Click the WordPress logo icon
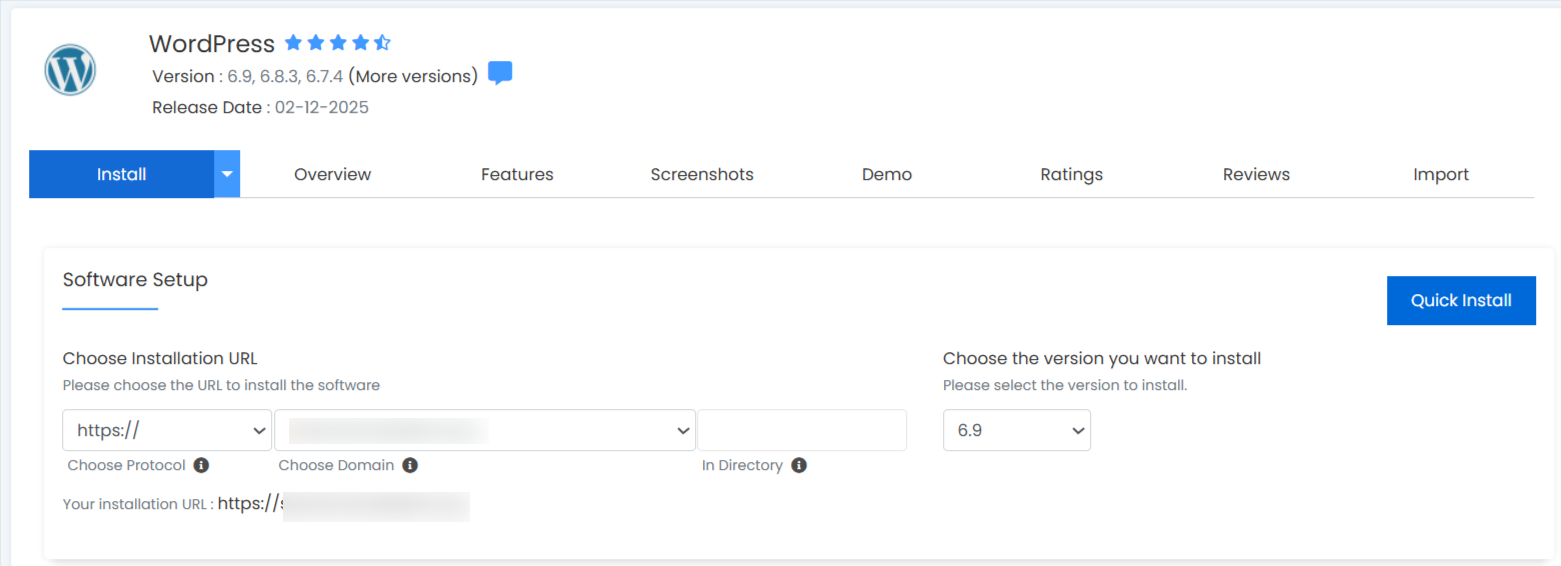 pyautogui.click(x=69, y=71)
